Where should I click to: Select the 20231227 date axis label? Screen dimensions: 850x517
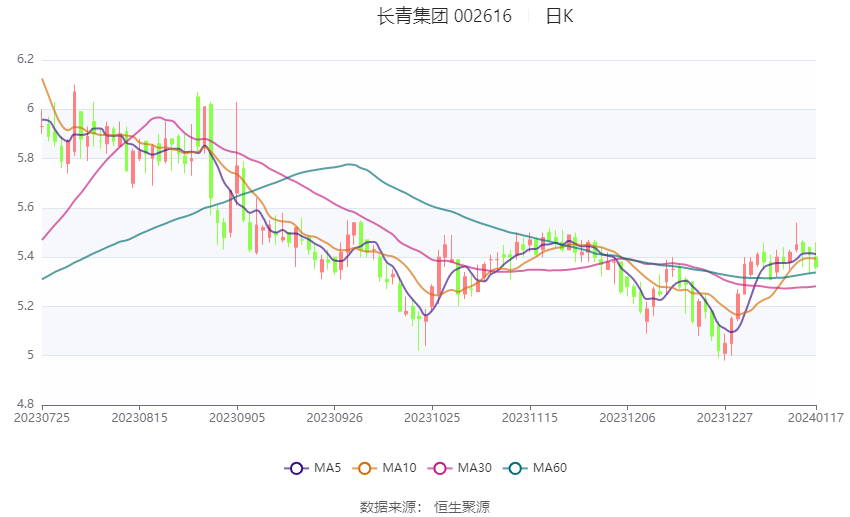[725, 418]
